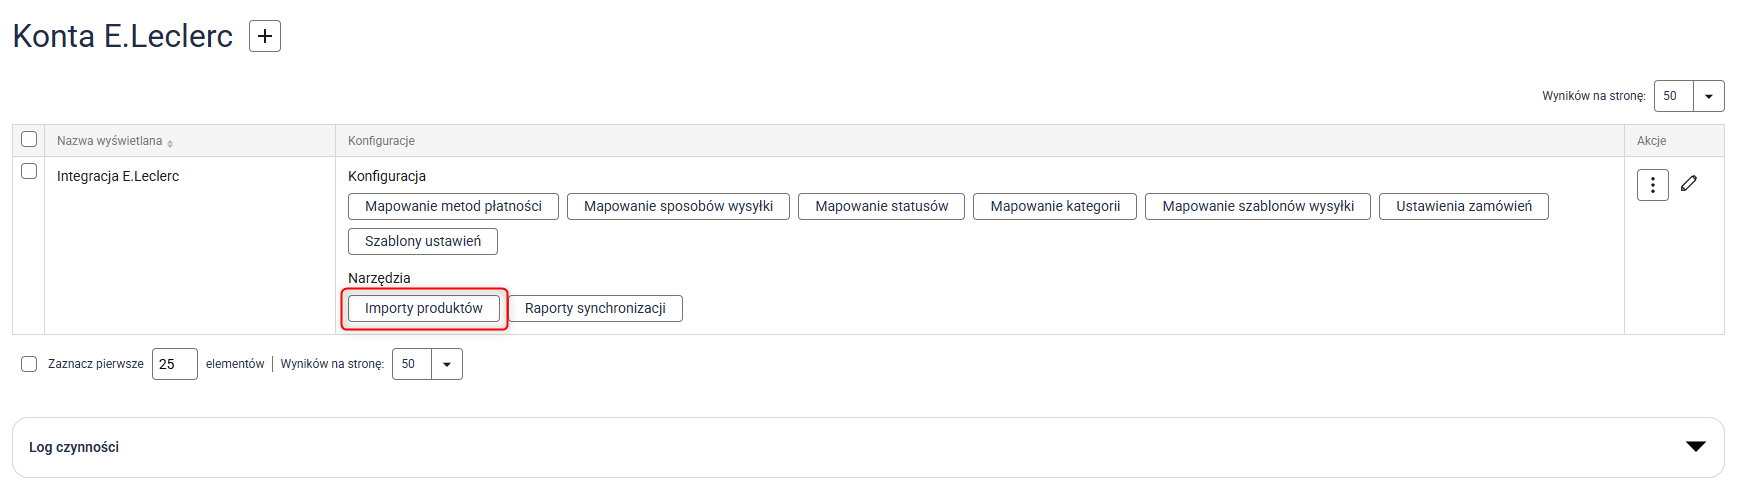
Task: Click the plus icon to add E.Leclerc account
Action: coord(265,36)
